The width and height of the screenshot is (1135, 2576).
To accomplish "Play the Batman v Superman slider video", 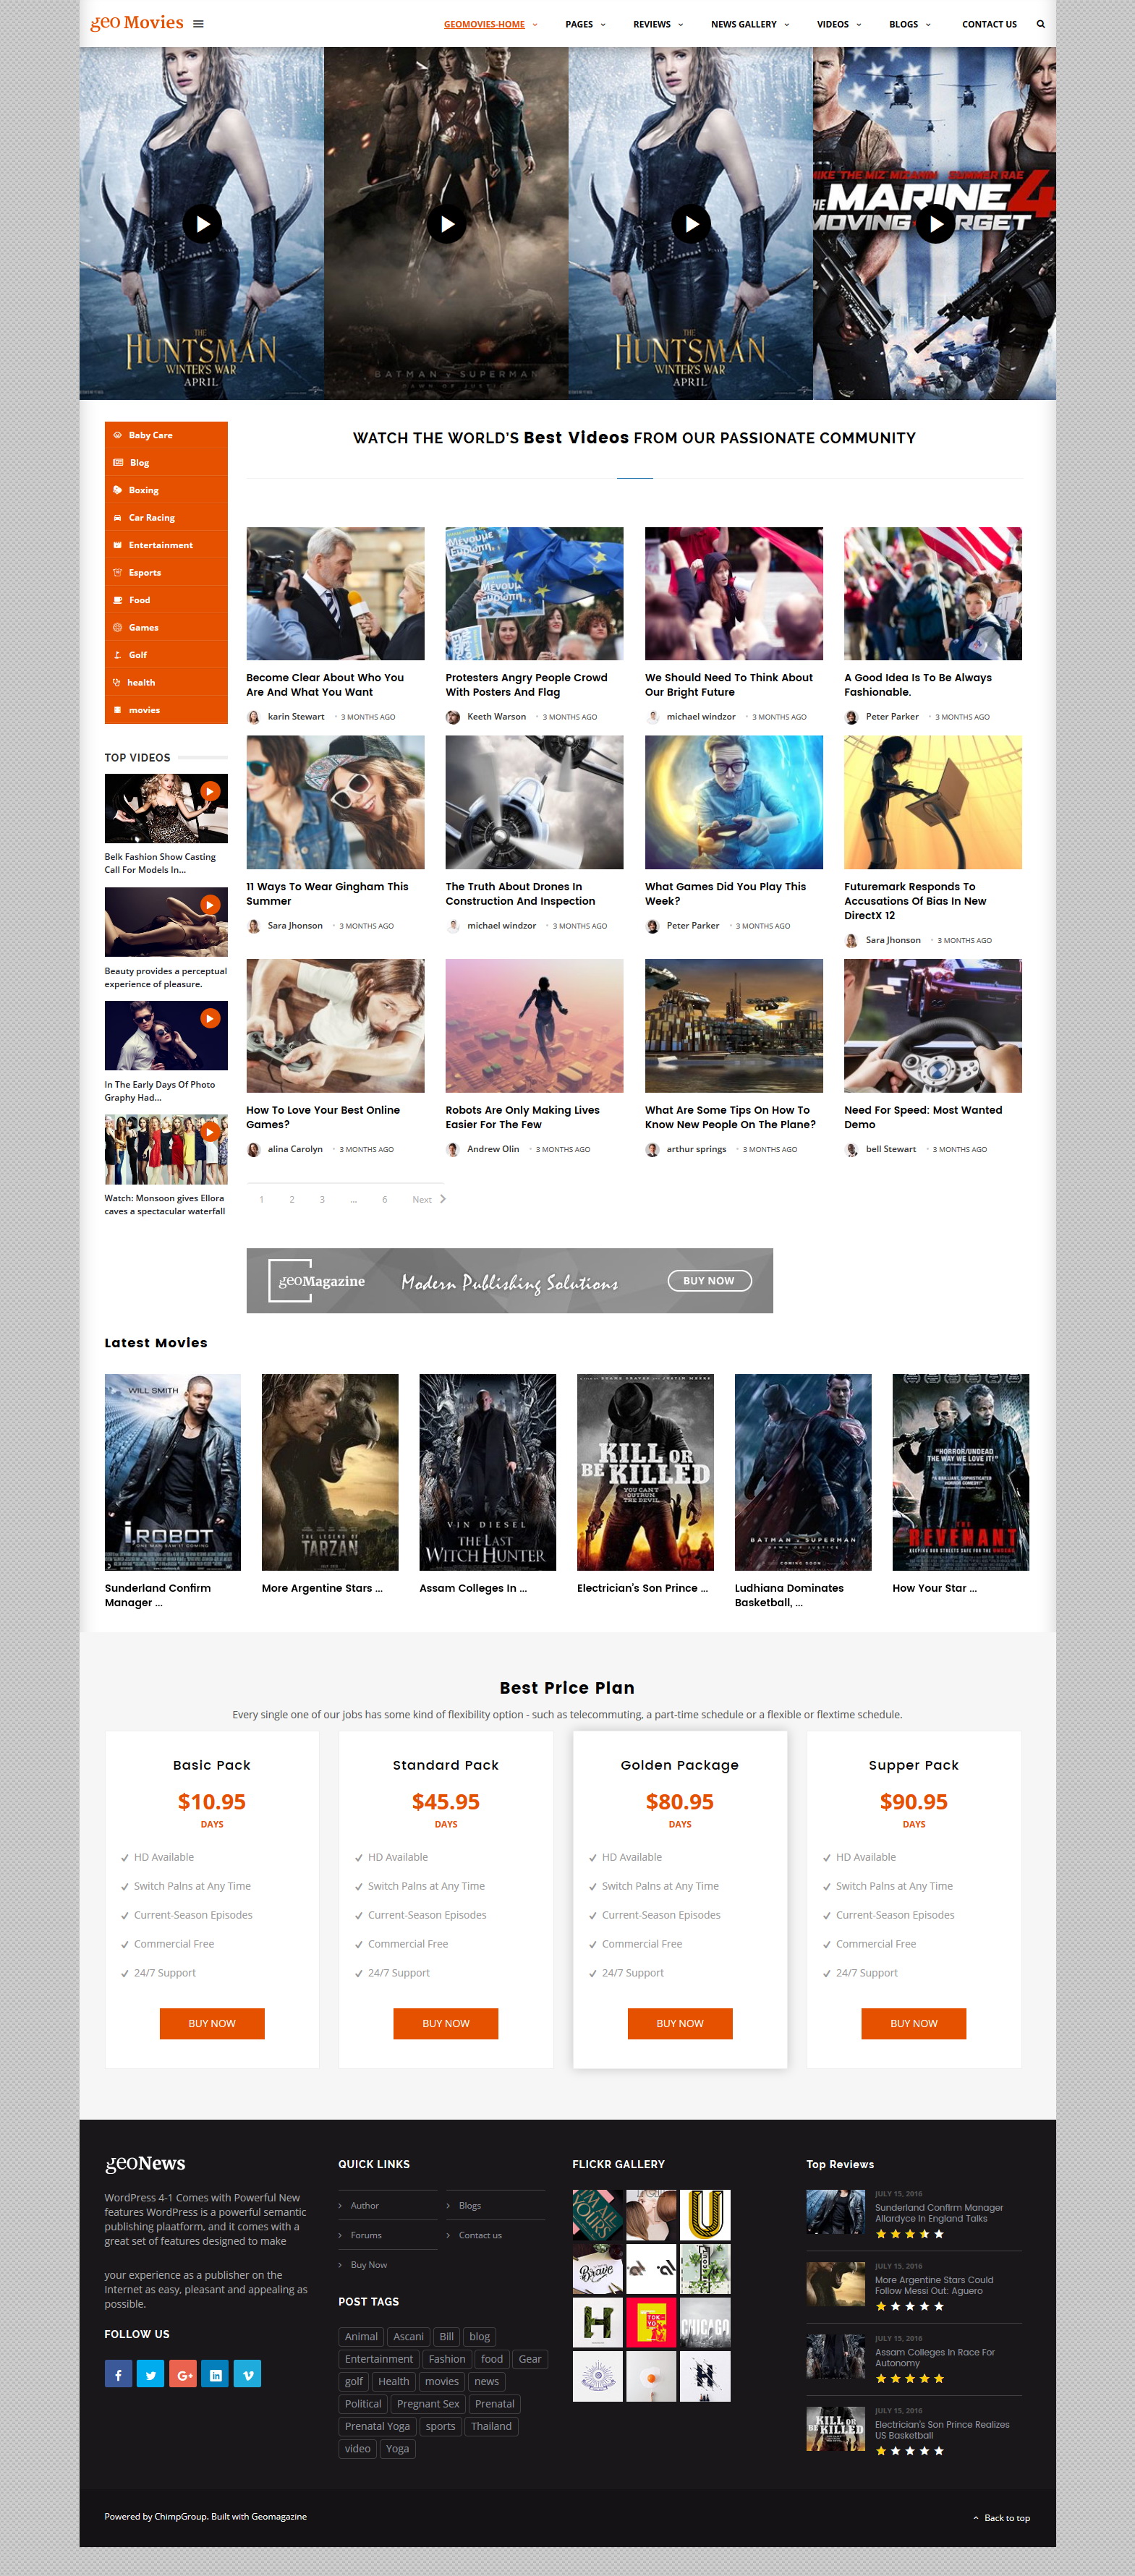I will click(447, 224).
